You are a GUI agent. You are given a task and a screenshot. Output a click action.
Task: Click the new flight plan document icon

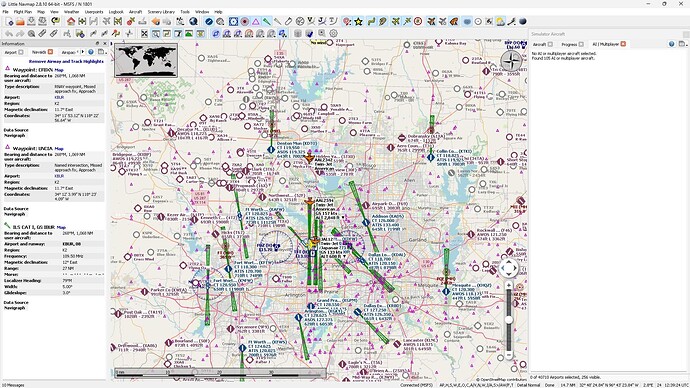coord(9,21)
